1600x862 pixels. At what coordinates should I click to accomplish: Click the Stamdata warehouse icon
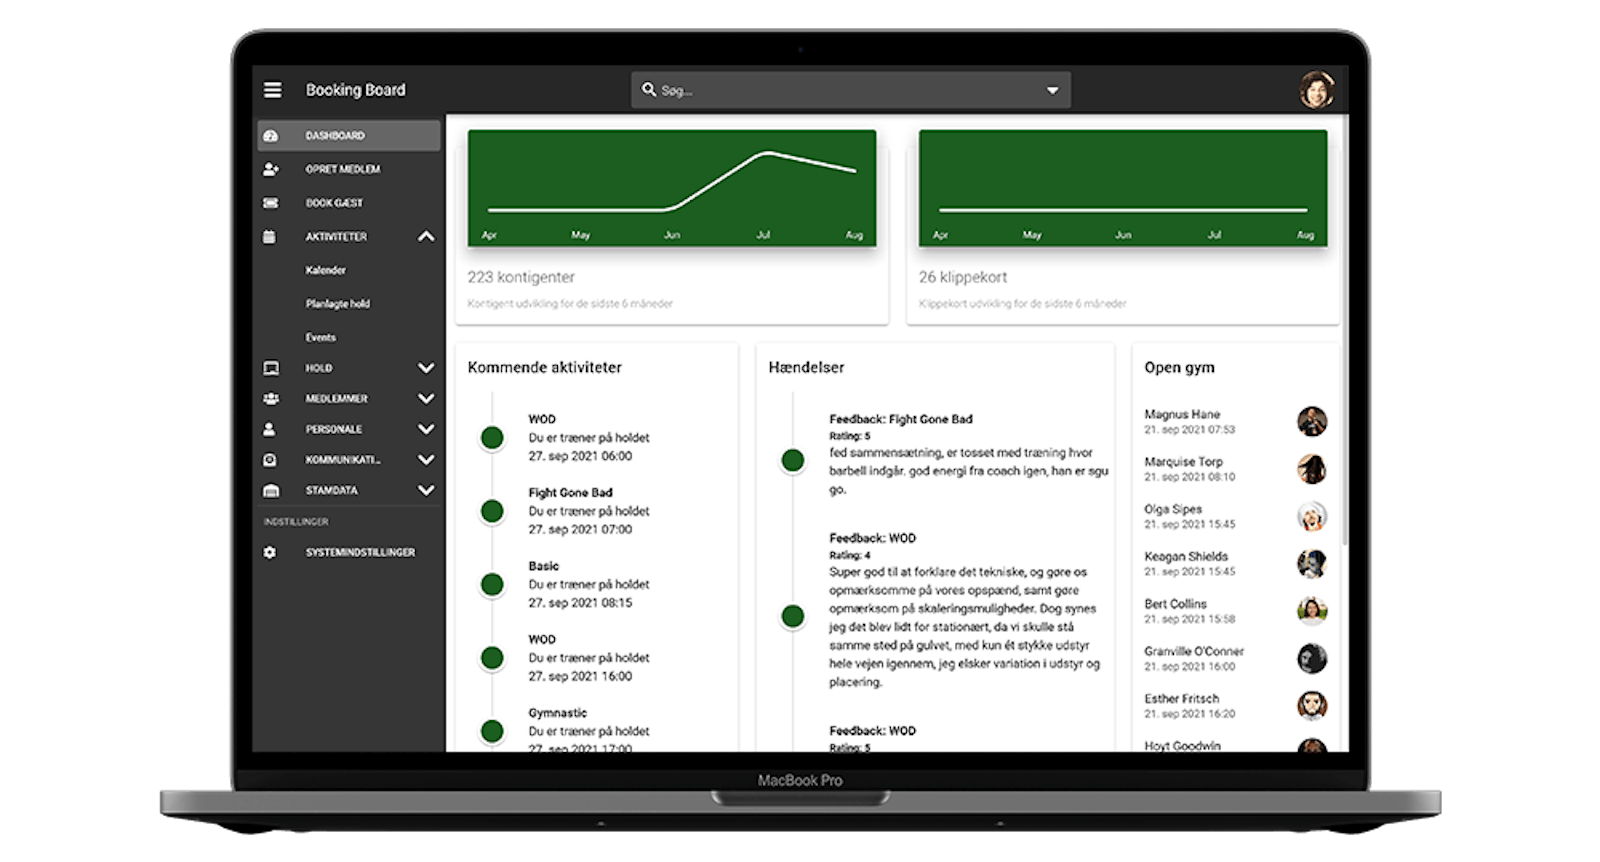tap(270, 491)
